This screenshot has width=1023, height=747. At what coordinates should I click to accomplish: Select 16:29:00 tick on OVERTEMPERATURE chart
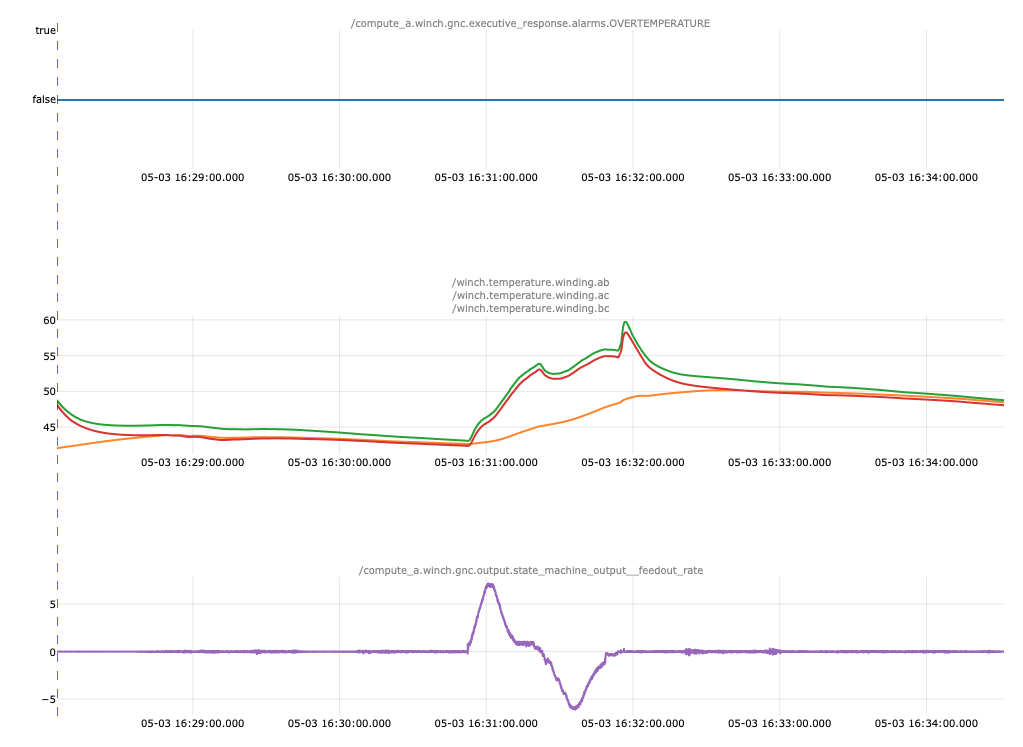click(x=192, y=177)
